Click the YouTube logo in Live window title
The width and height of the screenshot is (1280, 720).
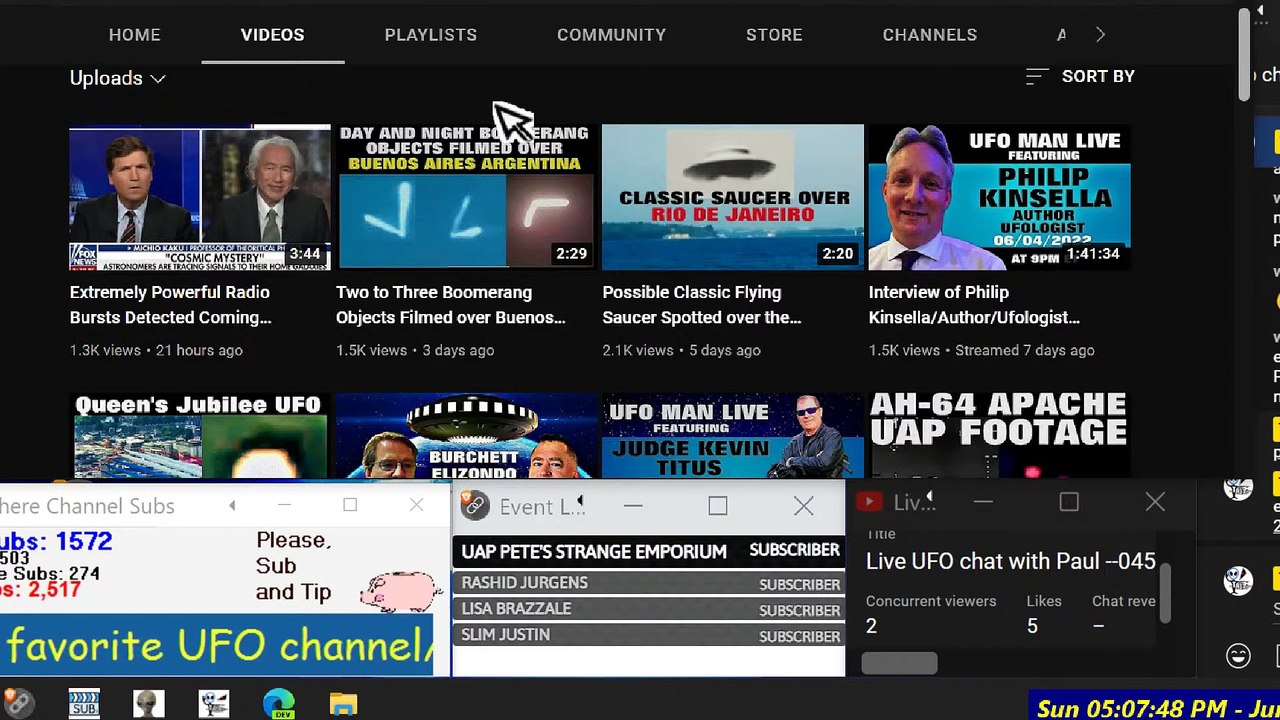click(x=868, y=503)
